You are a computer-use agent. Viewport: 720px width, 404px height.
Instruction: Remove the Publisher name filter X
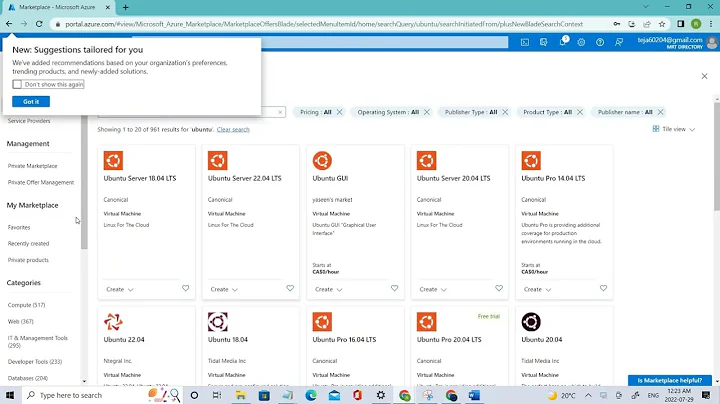click(660, 112)
